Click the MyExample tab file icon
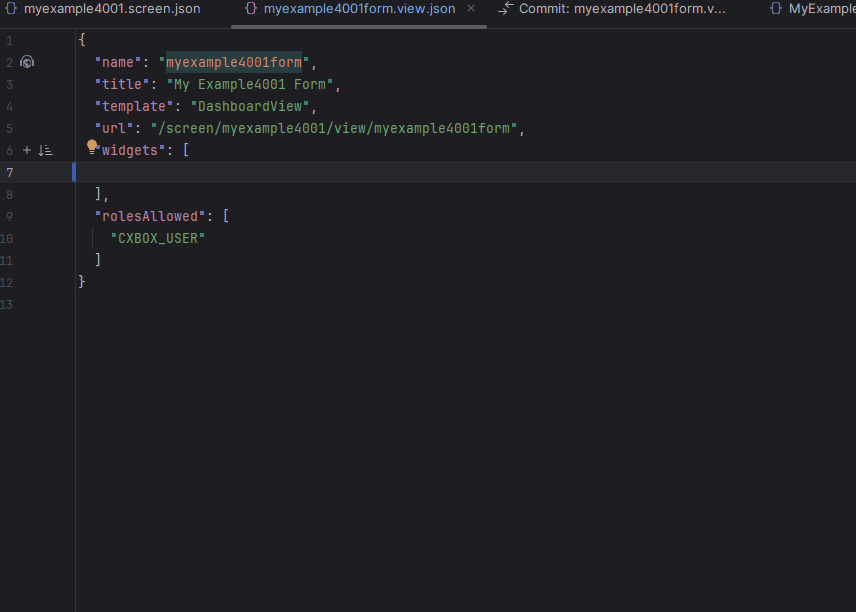The image size is (856, 612). point(776,9)
